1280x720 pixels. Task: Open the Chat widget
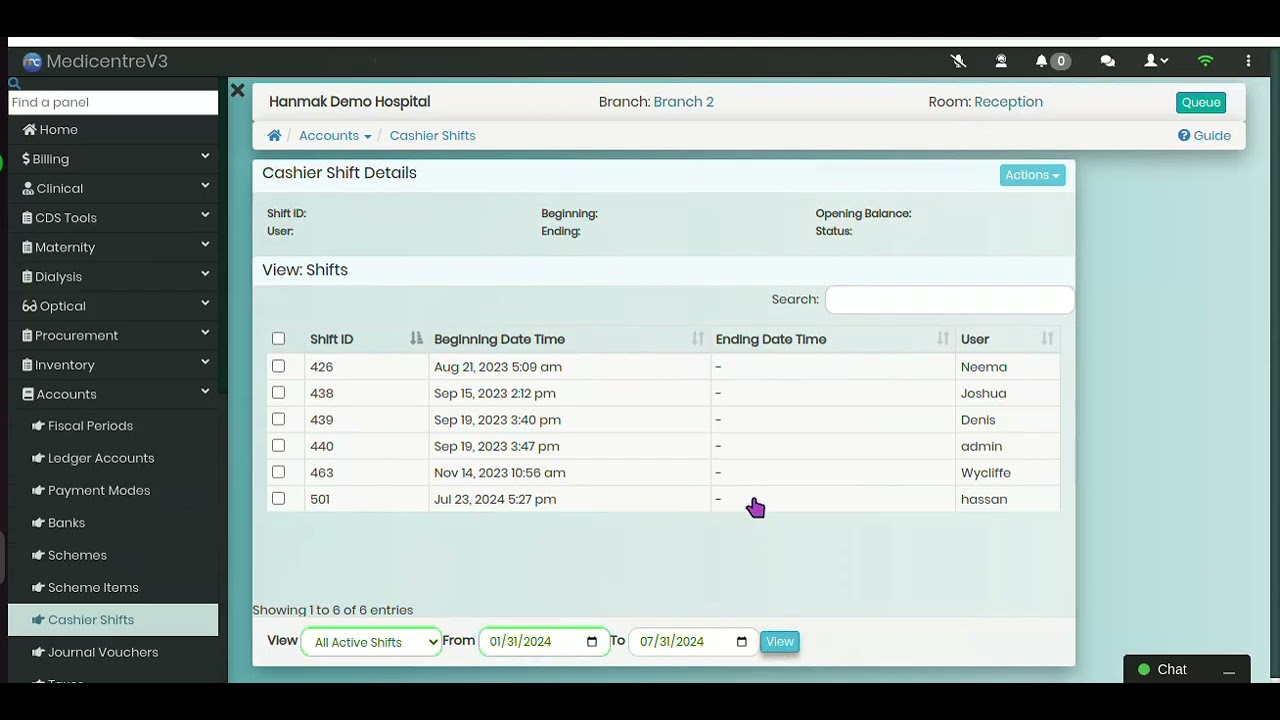(1172, 670)
